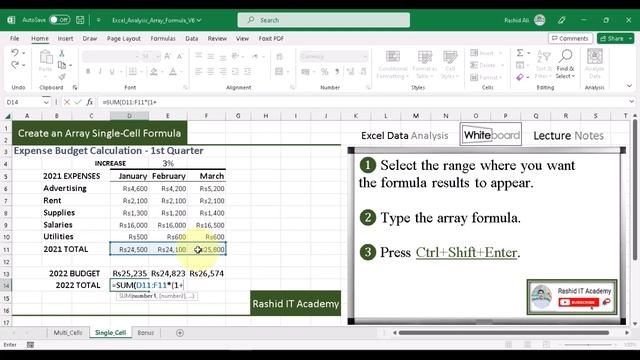Click the Undo icon

pos(15,53)
